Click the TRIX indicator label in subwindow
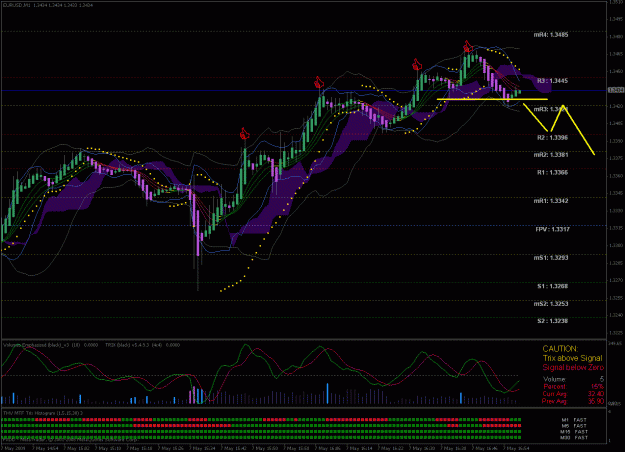This screenshot has height=452, width=625. [x=142, y=345]
